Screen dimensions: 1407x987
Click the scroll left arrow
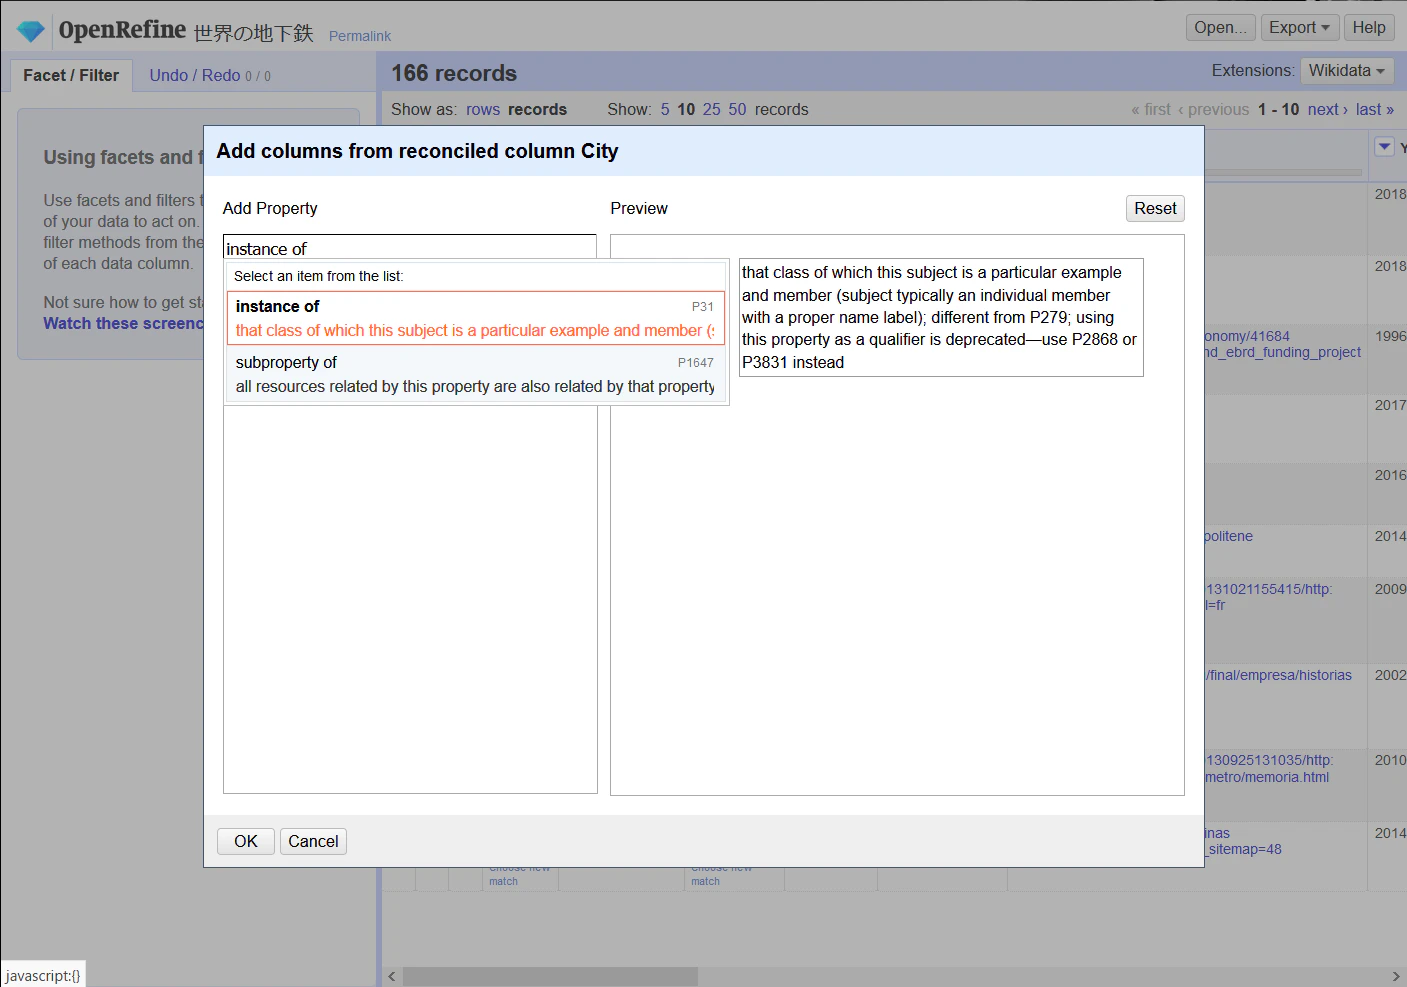point(392,976)
